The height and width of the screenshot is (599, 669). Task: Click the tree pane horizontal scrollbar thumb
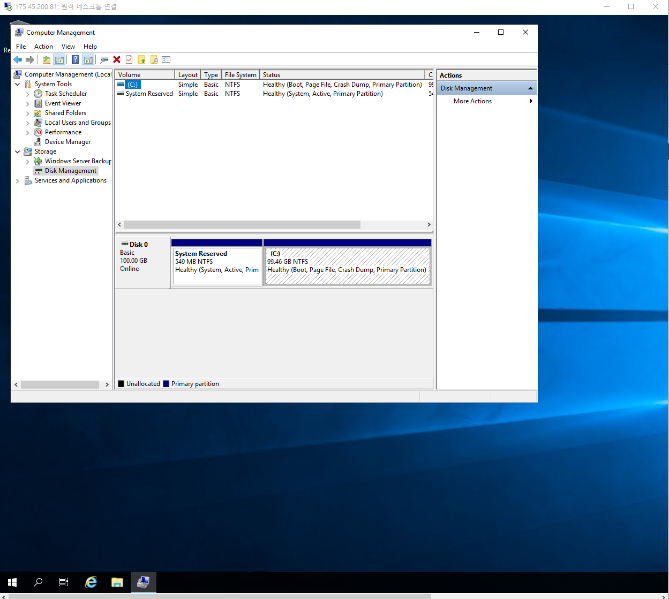(60, 385)
